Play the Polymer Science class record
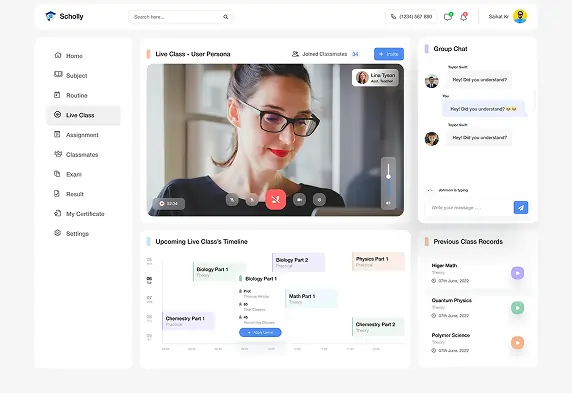Image resolution: width=572 pixels, height=393 pixels. [x=517, y=343]
